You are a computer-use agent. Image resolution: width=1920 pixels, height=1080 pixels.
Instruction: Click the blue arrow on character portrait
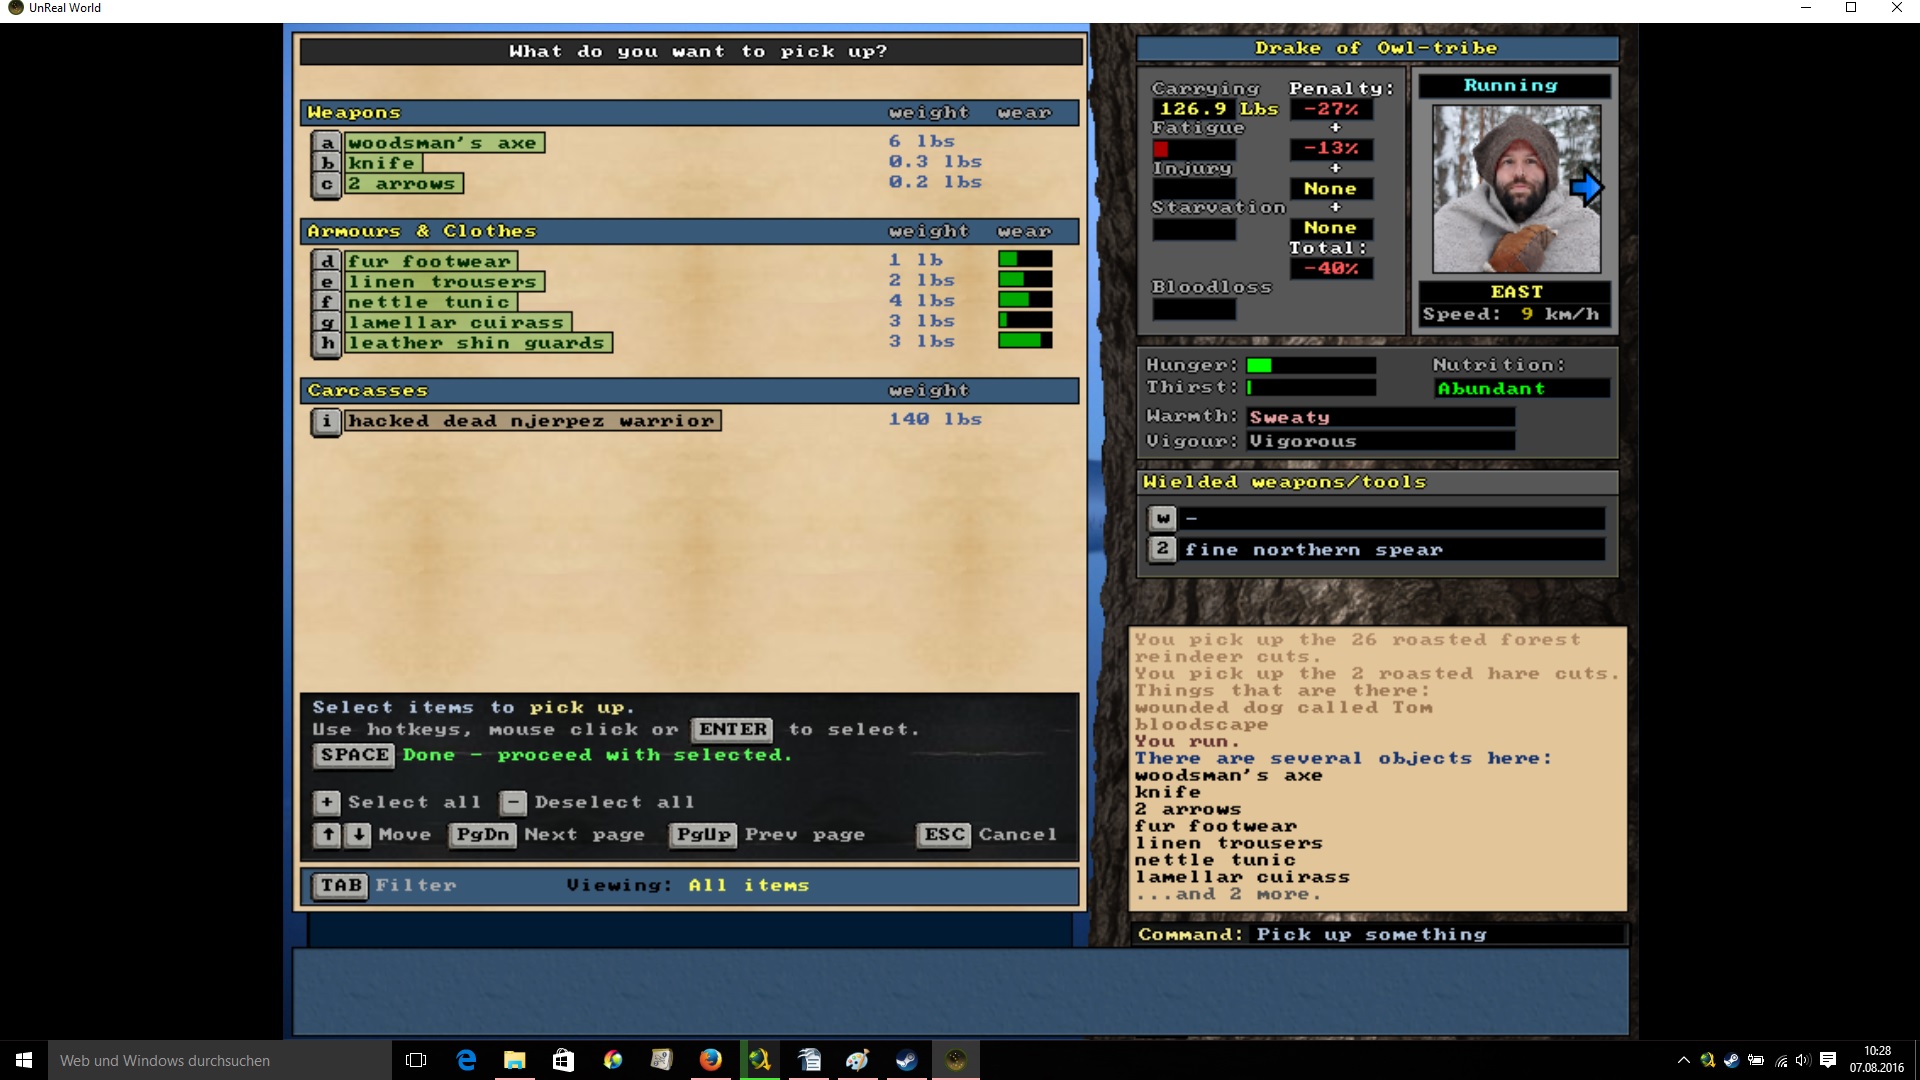click(x=1586, y=188)
